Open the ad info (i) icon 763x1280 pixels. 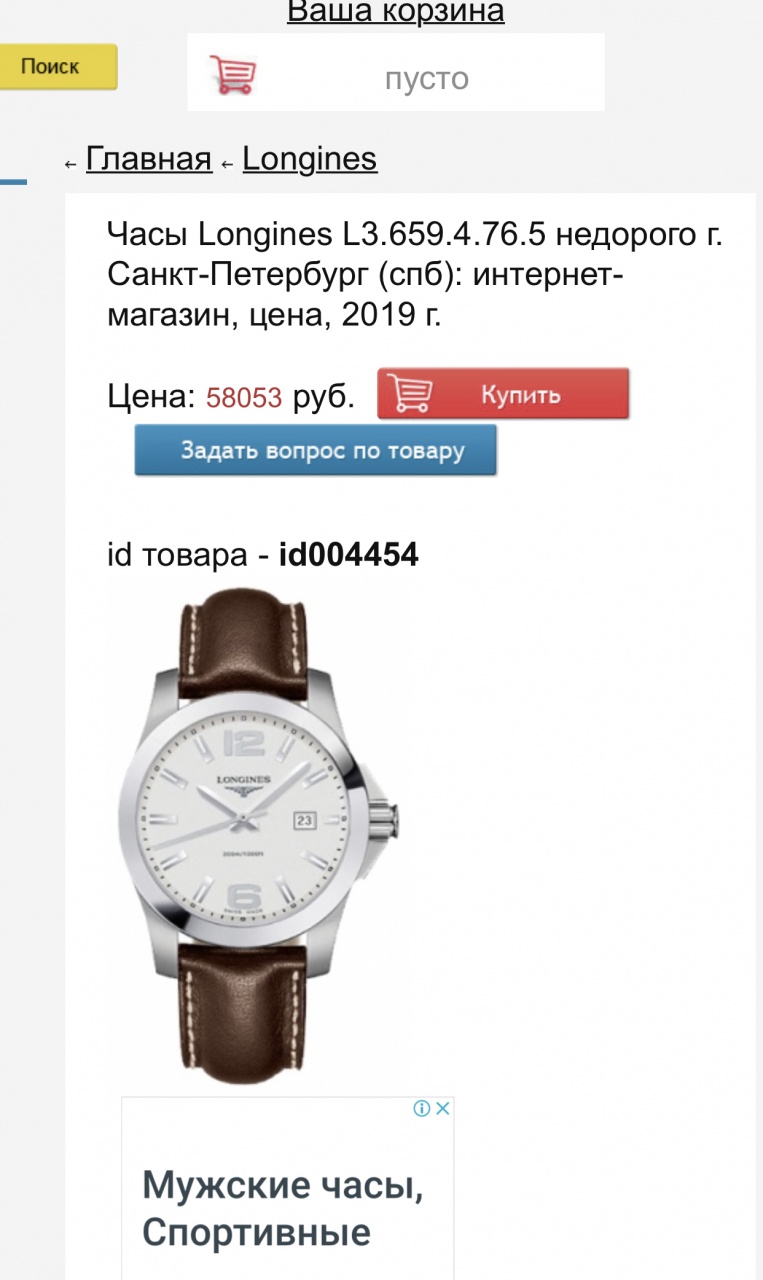pos(422,1108)
